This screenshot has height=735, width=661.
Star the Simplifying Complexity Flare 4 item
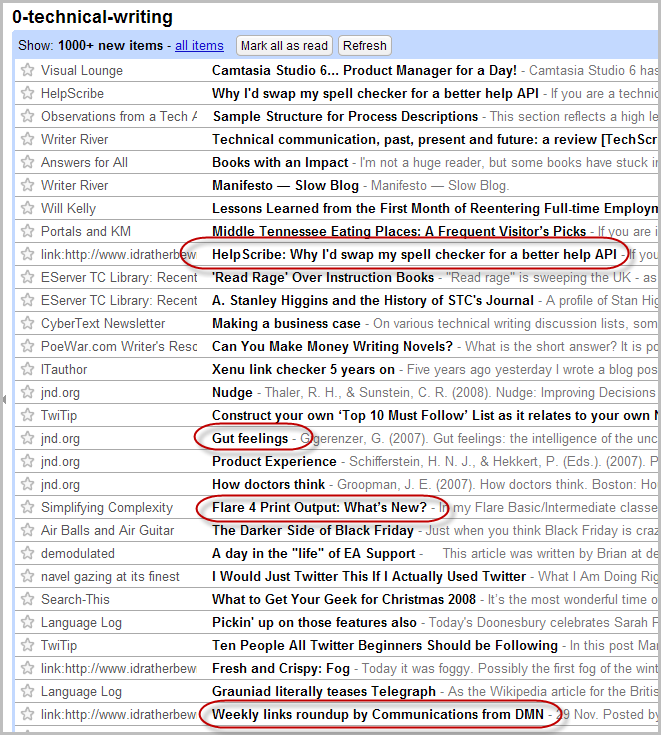point(28,507)
